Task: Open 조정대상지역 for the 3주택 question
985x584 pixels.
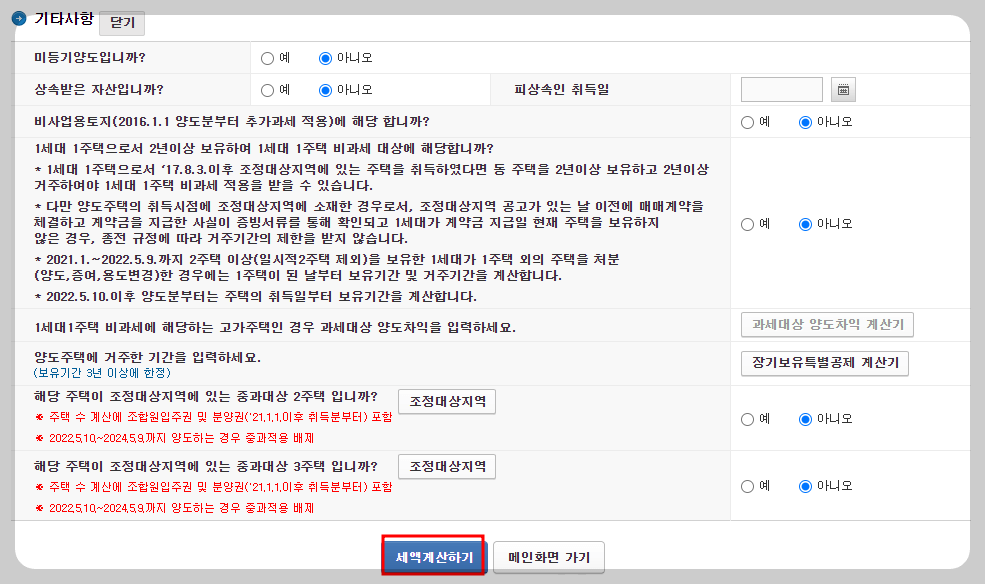Action: pyautogui.click(x=446, y=466)
